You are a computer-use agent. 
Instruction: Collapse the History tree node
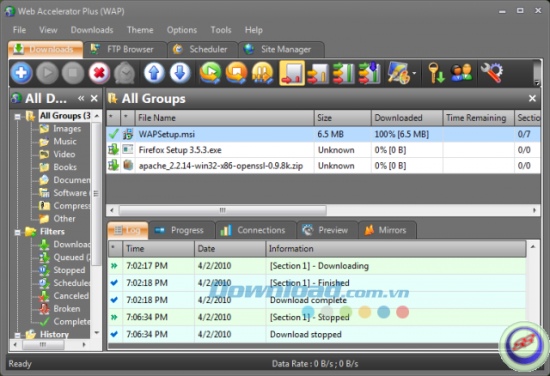coord(17,335)
